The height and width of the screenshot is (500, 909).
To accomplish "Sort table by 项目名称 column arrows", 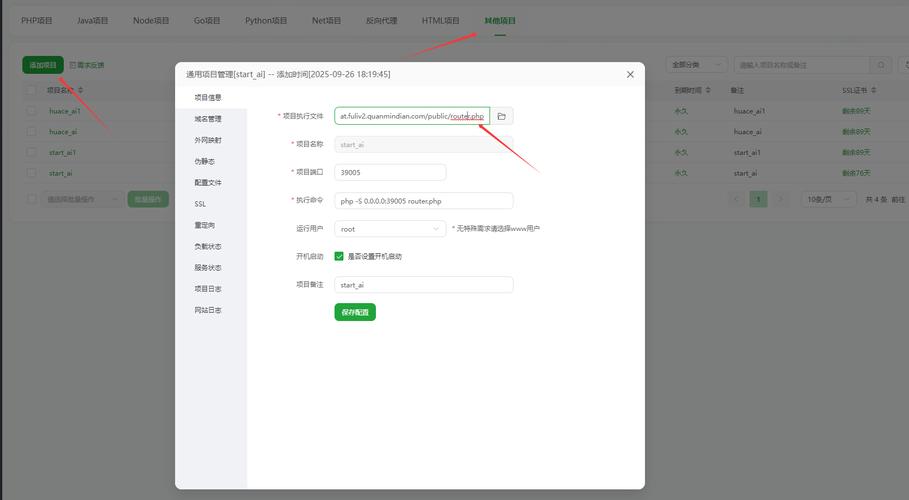I will point(81,90).
